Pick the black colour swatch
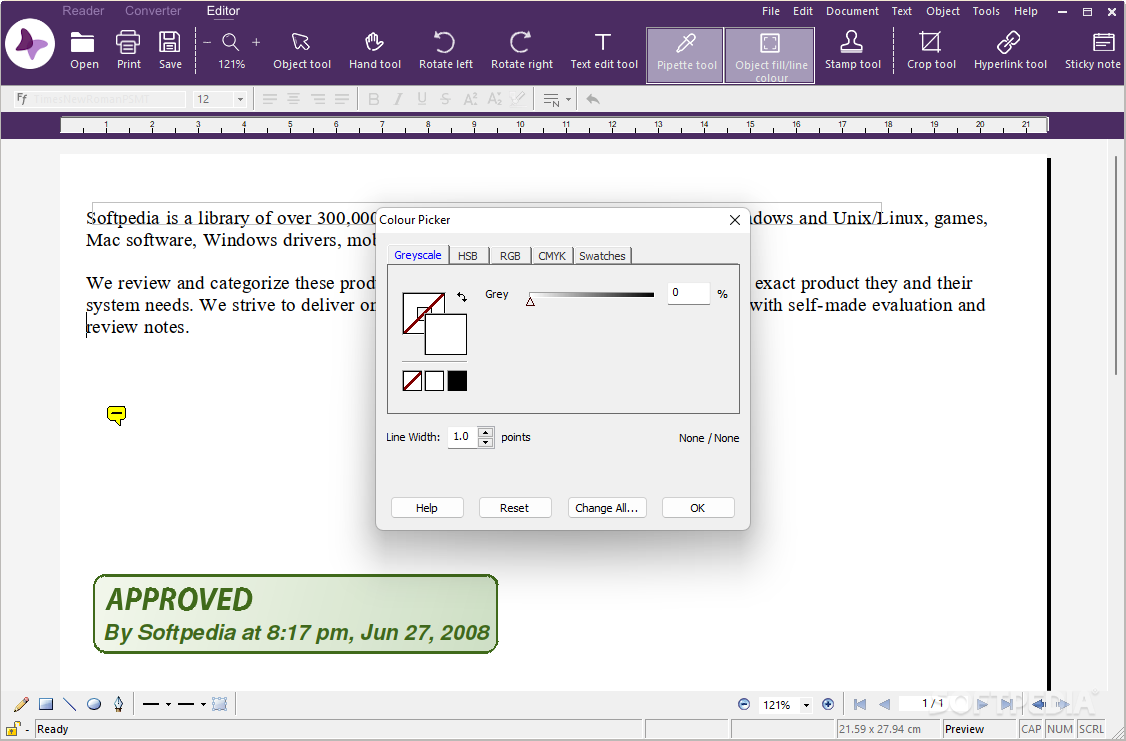 (x=457, y=381)
